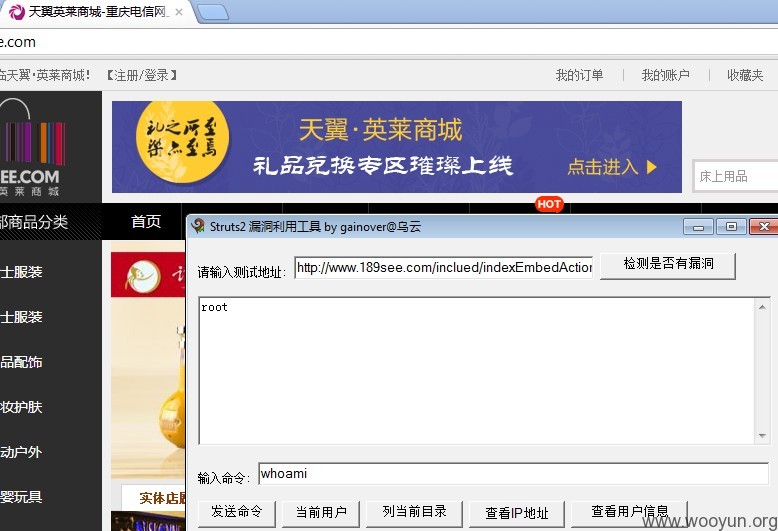Select the 妆护肤 category in sidebar
The height and width of the screenshot is (531, 778).
21,407
